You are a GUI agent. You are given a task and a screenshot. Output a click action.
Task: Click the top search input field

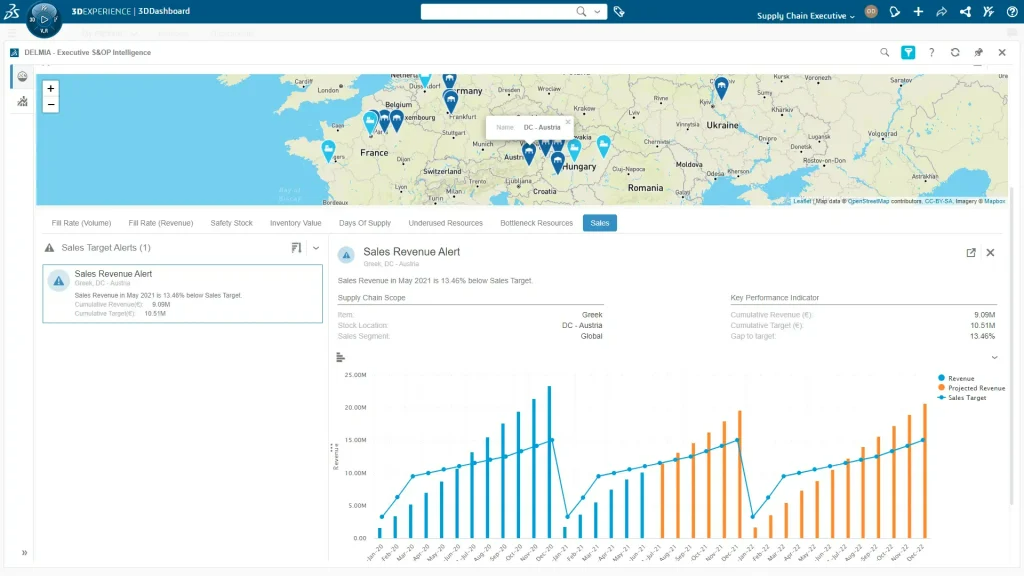(497, 12)
